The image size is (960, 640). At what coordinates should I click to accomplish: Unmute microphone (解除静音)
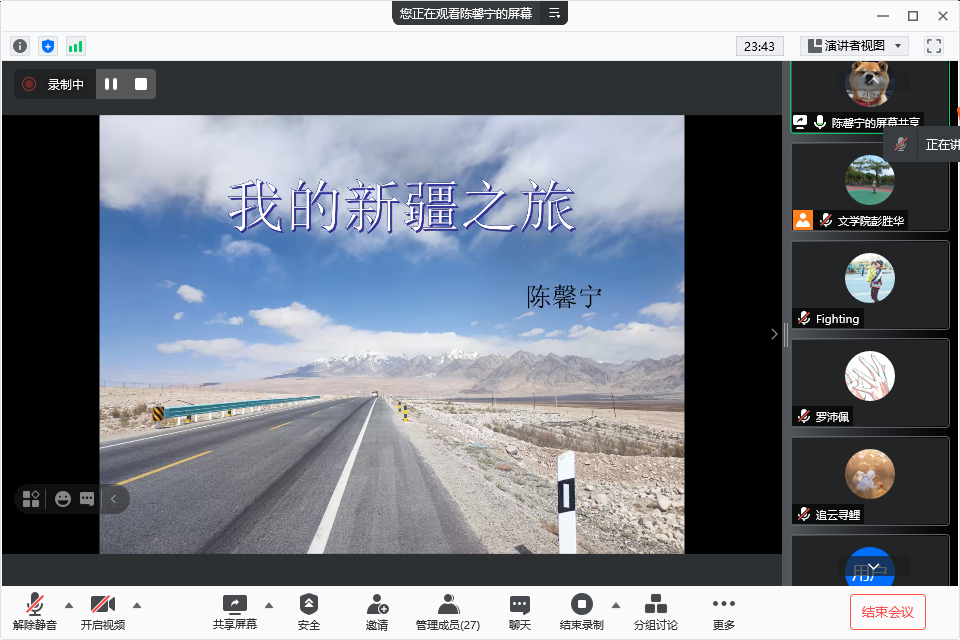pos(35,611)
